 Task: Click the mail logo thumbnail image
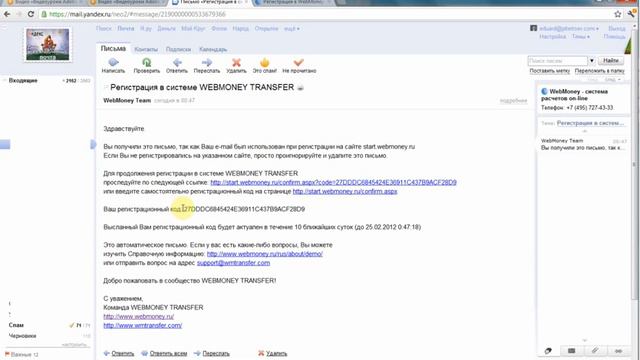tap(48, 44)
